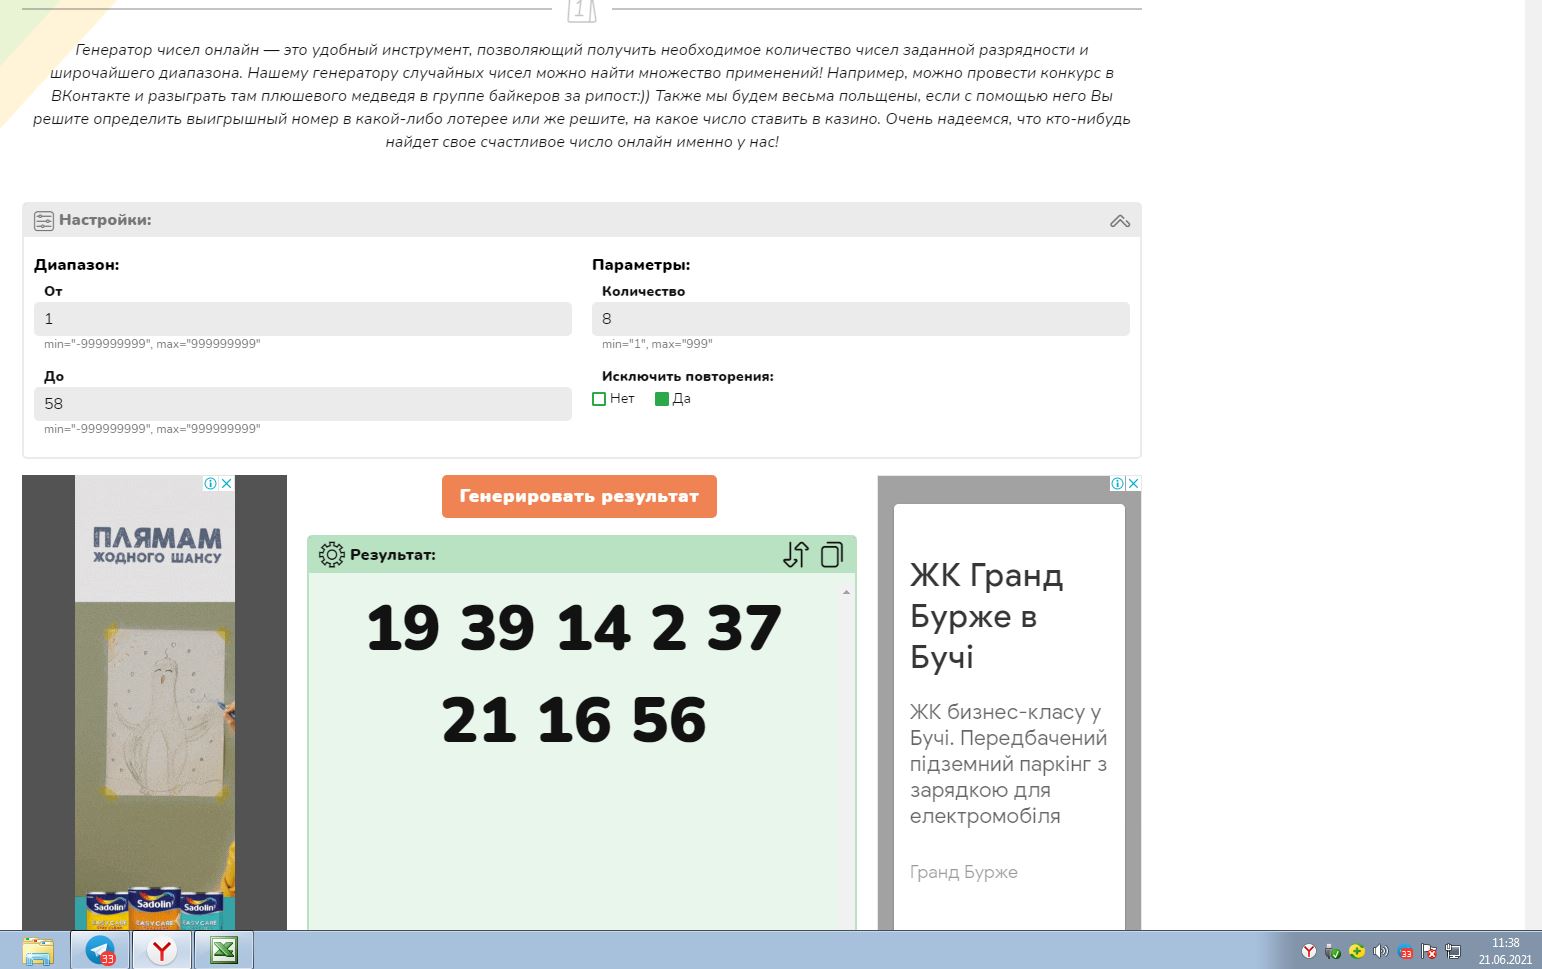The image size is (1542, 969).
Task: Open the clock showing 11:38
Action: pos(1505,951)
